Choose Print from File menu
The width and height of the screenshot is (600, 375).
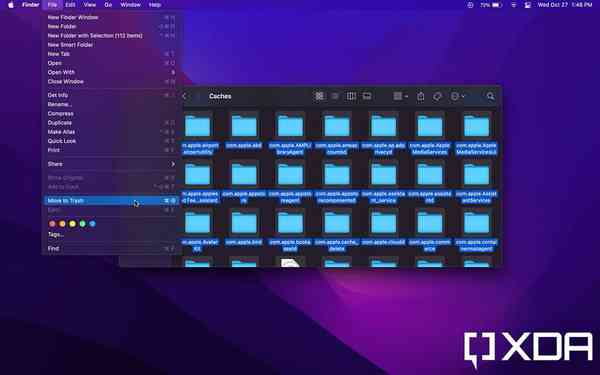coord(111,150)
